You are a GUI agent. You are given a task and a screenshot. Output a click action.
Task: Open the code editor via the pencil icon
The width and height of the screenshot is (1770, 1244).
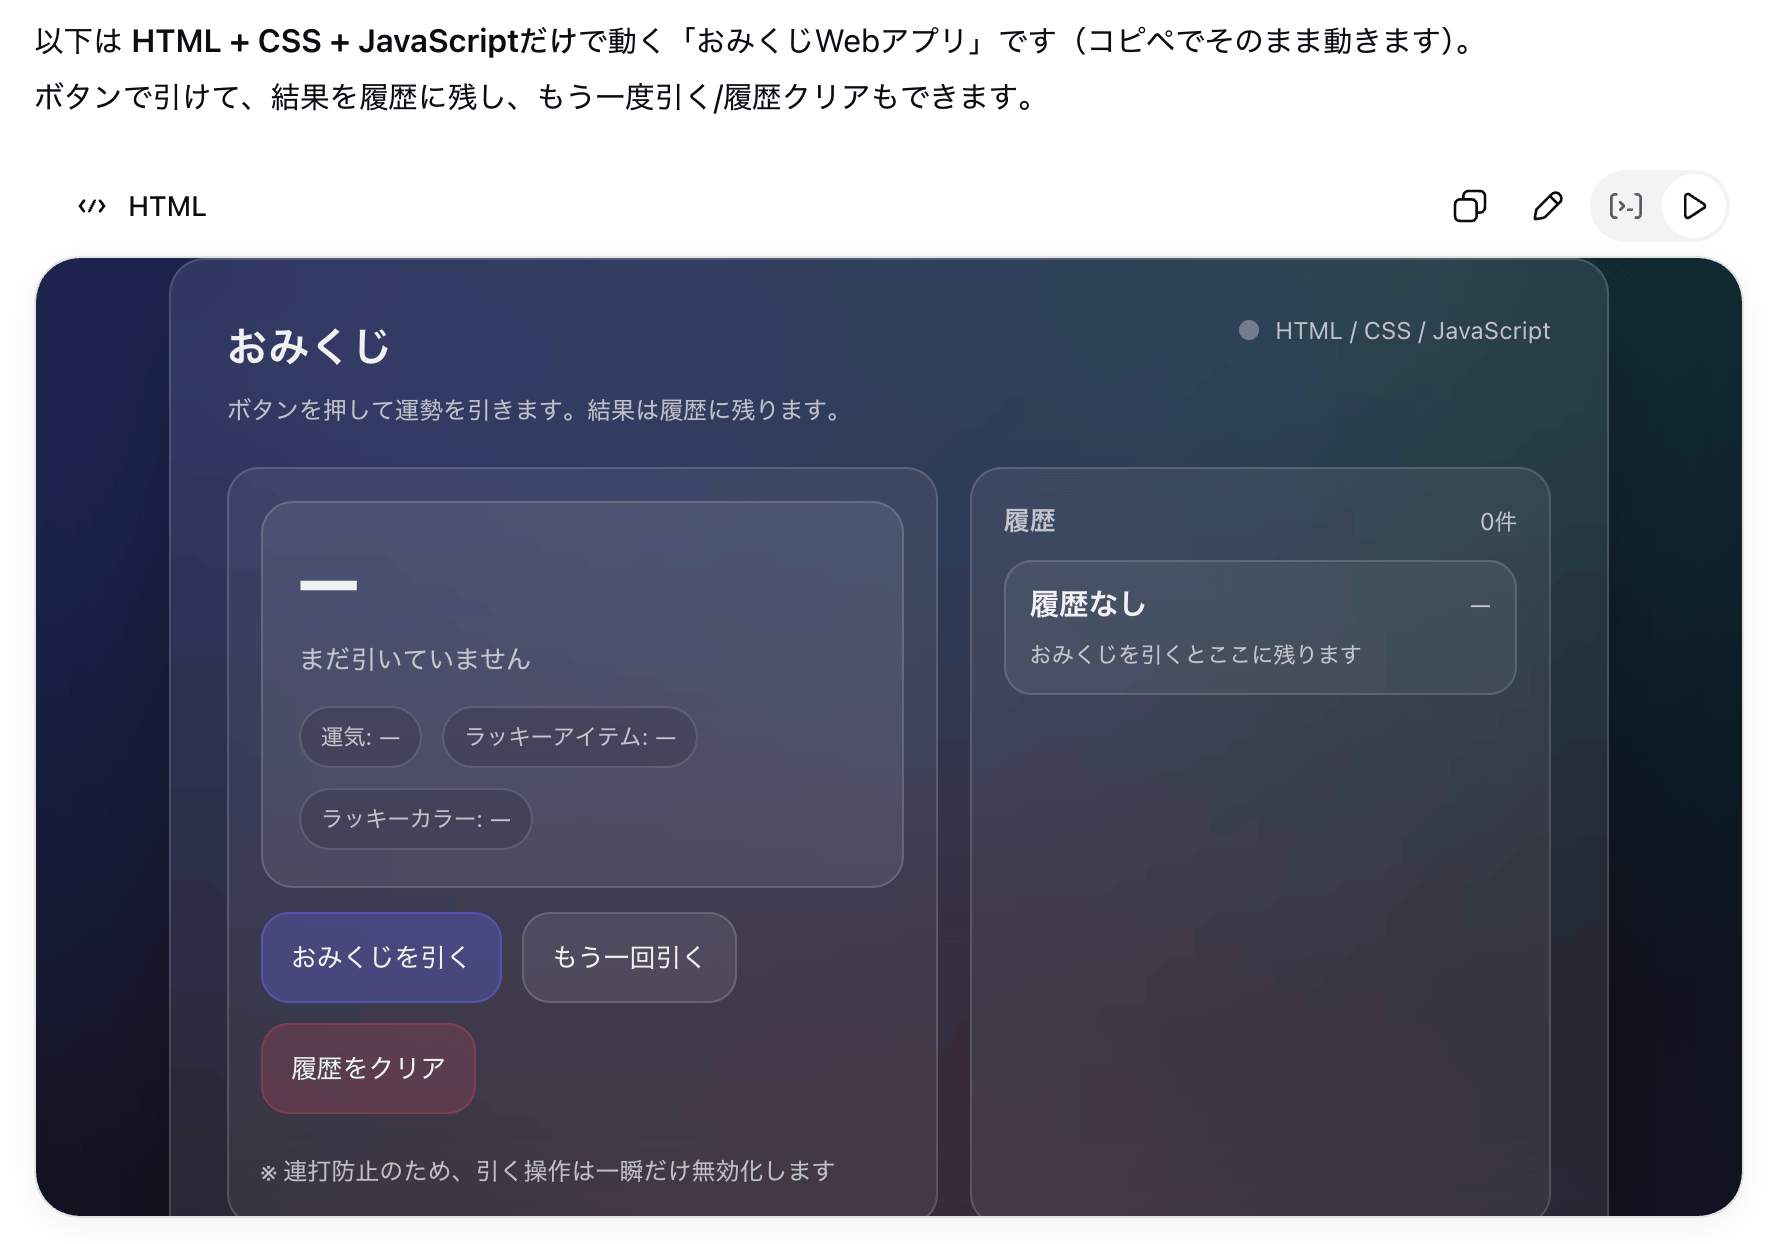click(x=1546, y=206)
